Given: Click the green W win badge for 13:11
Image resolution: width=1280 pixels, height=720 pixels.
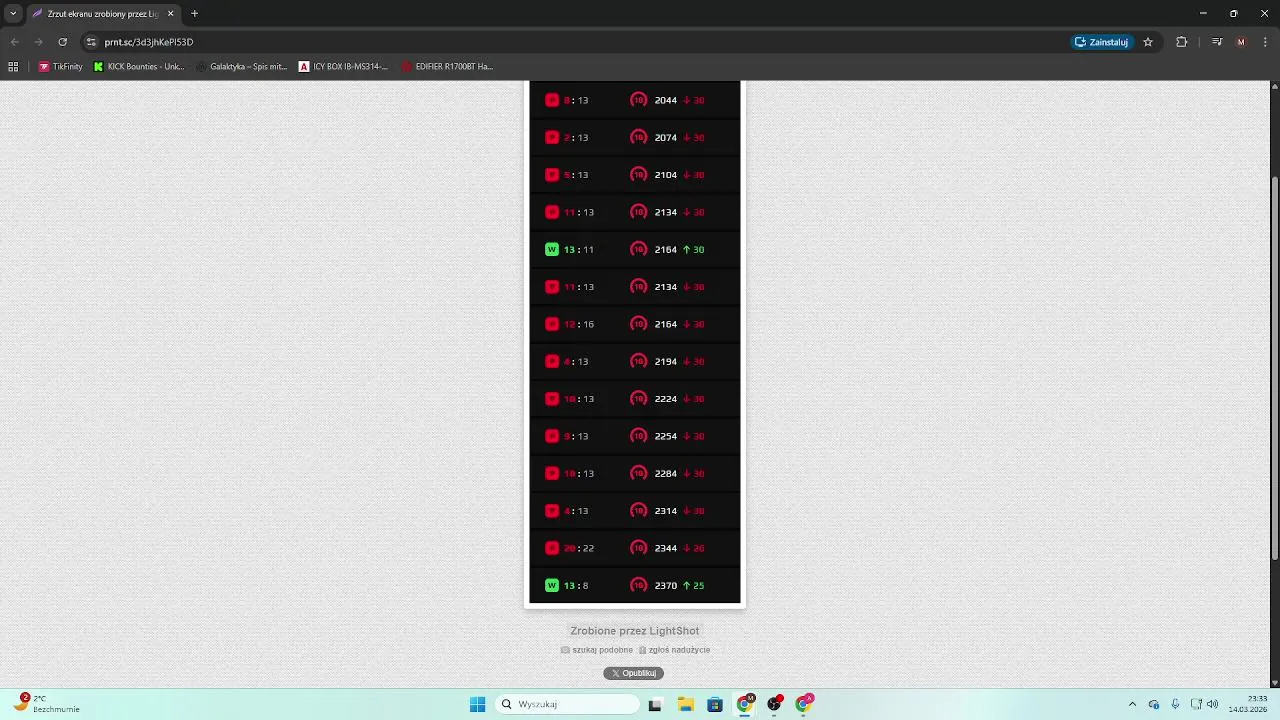Looking at the screenshot, I should [552, 250].
